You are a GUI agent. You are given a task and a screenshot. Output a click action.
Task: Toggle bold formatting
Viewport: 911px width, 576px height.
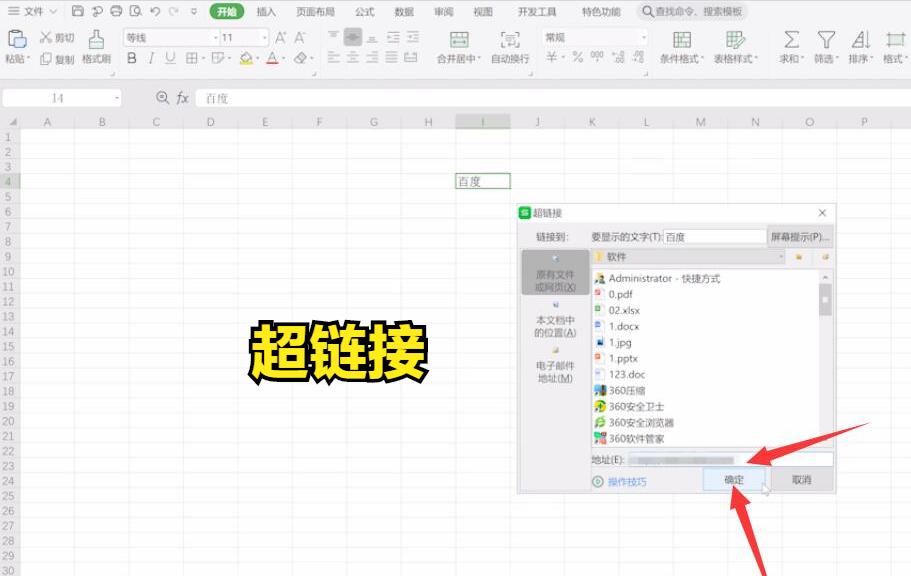(131, 61)
